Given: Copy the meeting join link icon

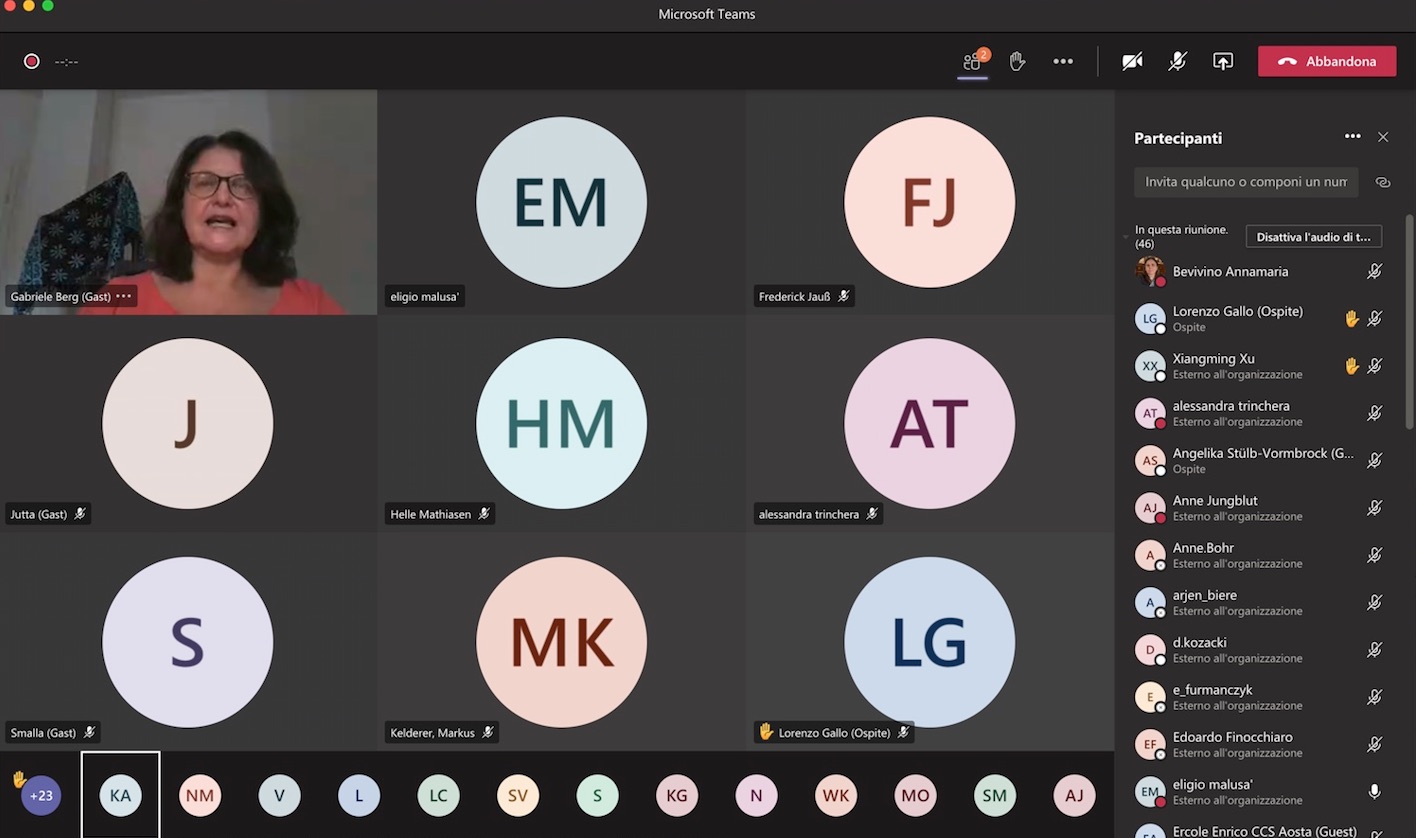Looking at the screenshot, I should click(1383, 182).
